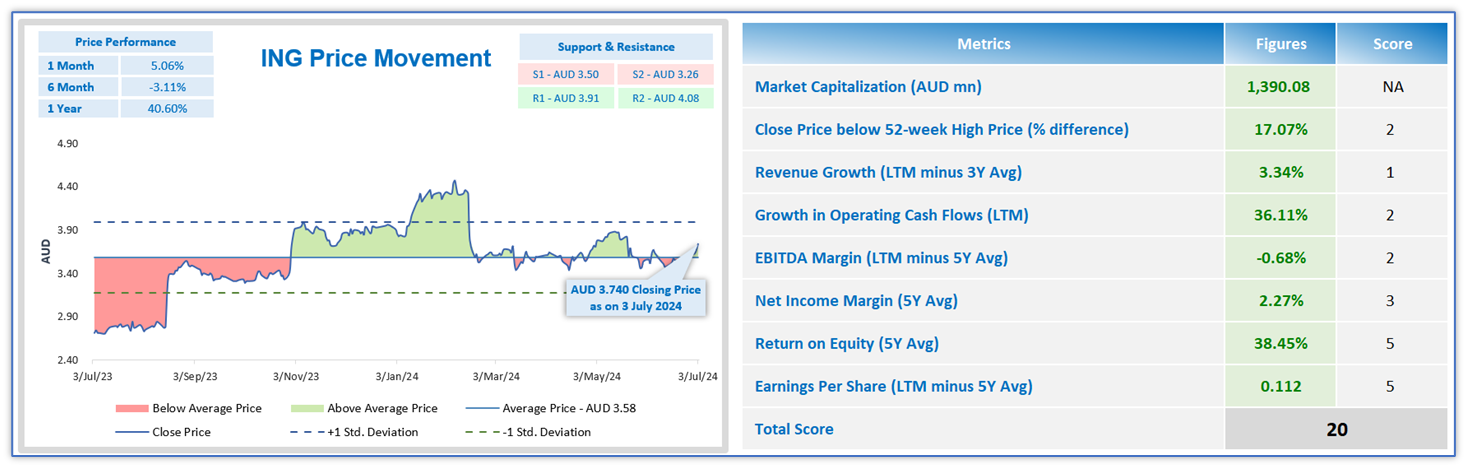Viewport: 1467px width, 468px height.
Task: Click the Total Score label
Action: pos(794,429)
